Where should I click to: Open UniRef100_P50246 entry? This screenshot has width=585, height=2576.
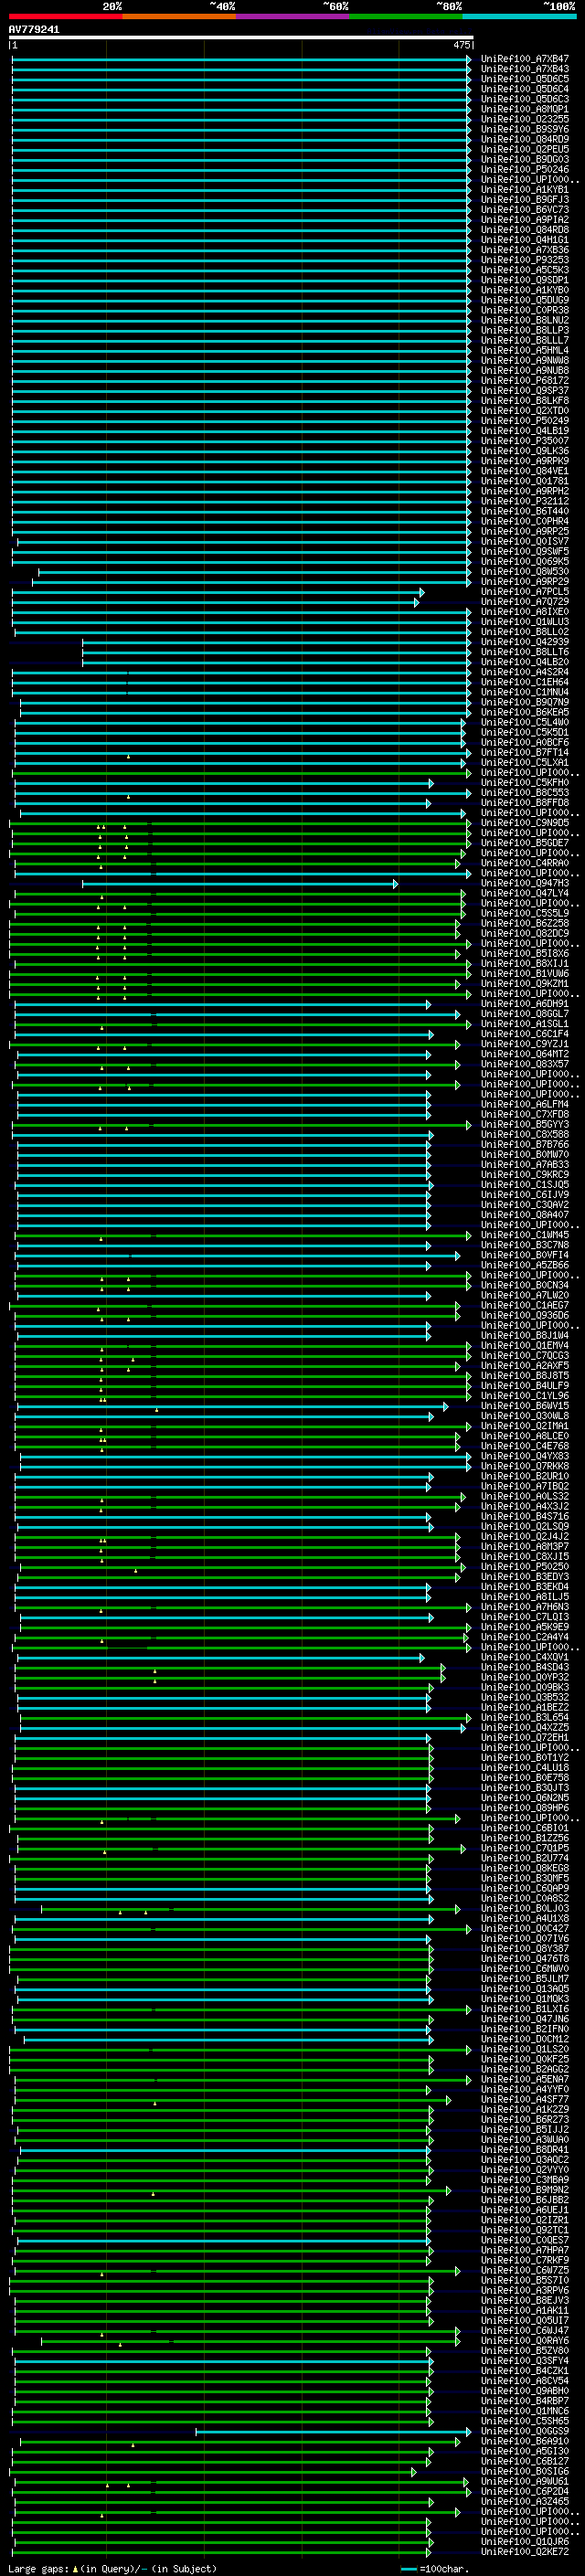point(525,170)
